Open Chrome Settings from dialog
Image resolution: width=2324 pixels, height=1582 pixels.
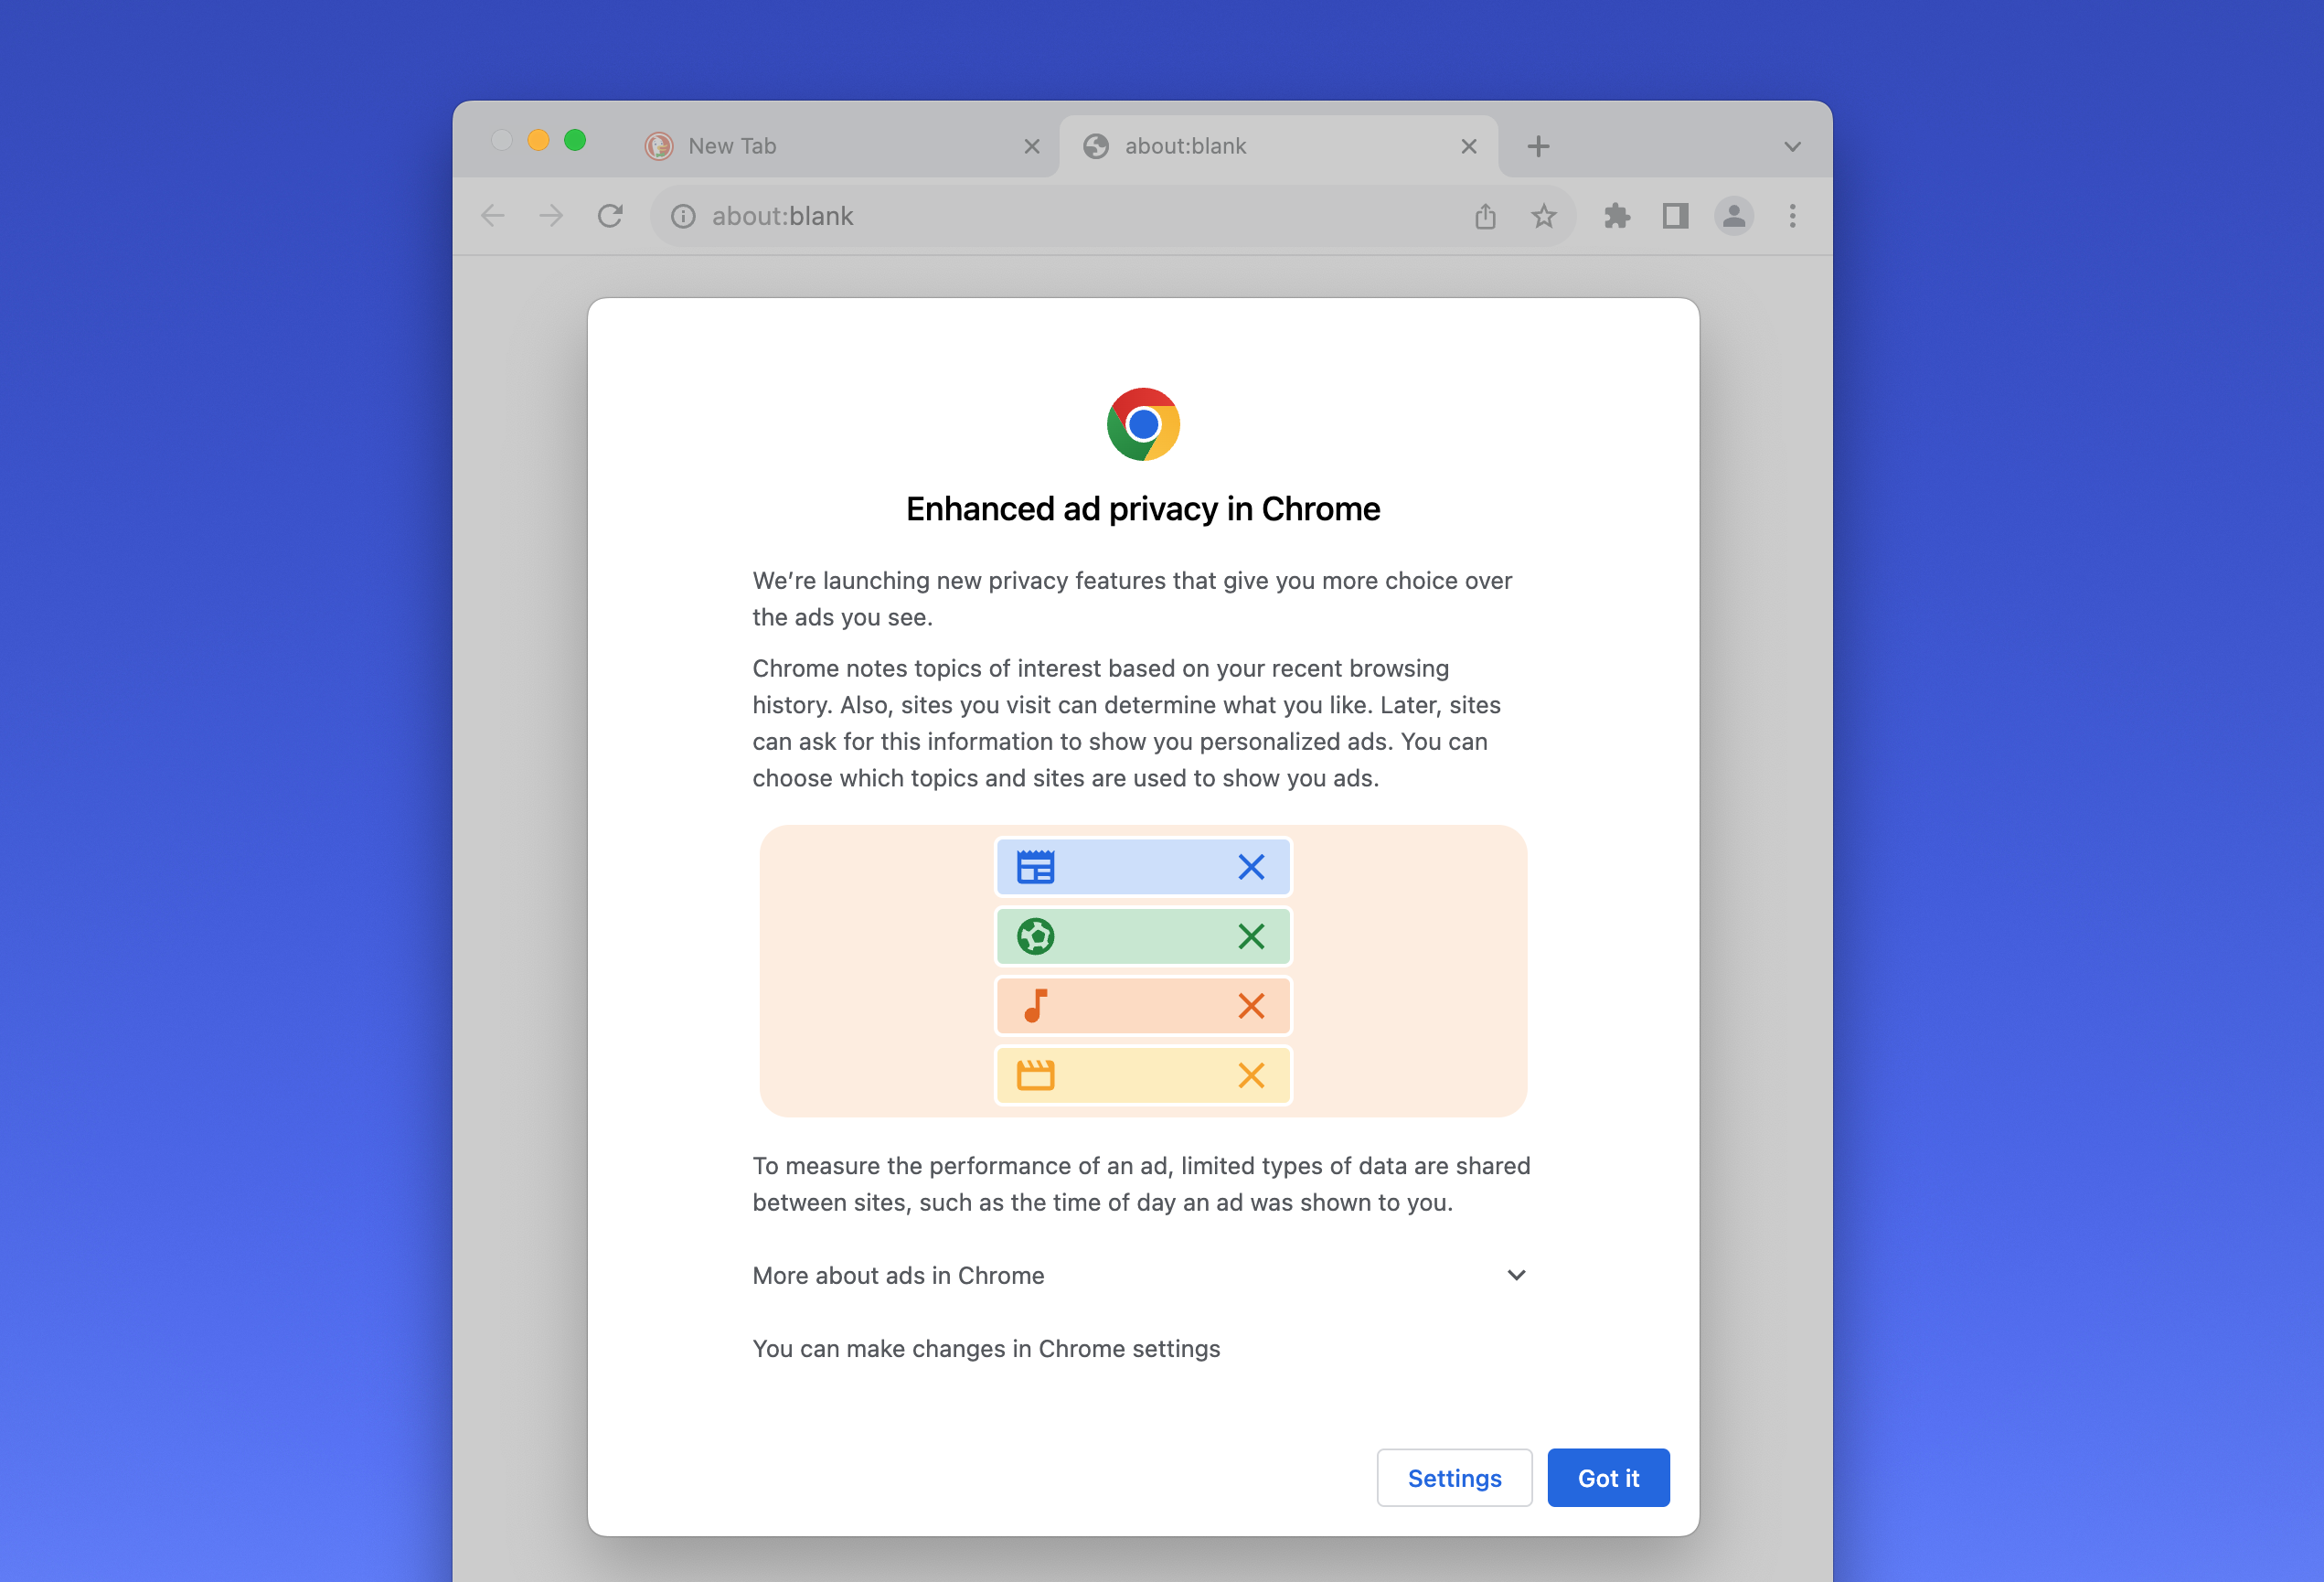[1455, 1478]
